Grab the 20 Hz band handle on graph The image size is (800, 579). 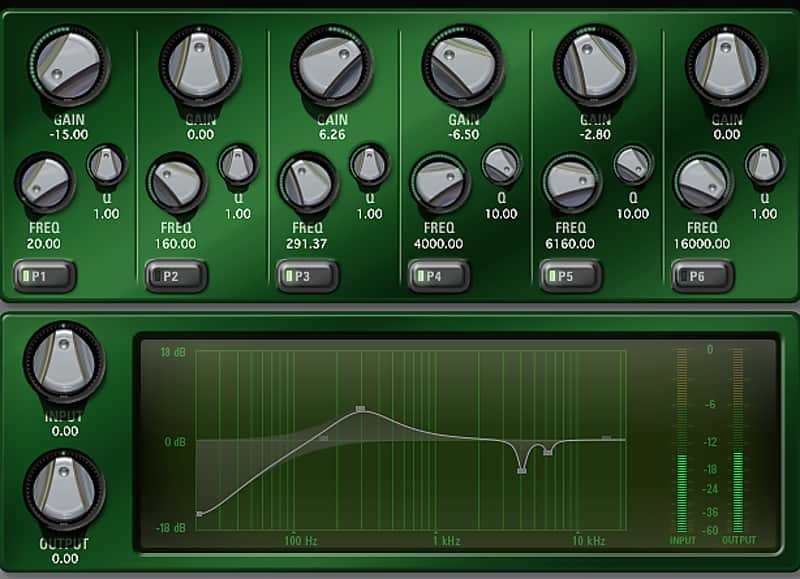(x=199, y=514)
